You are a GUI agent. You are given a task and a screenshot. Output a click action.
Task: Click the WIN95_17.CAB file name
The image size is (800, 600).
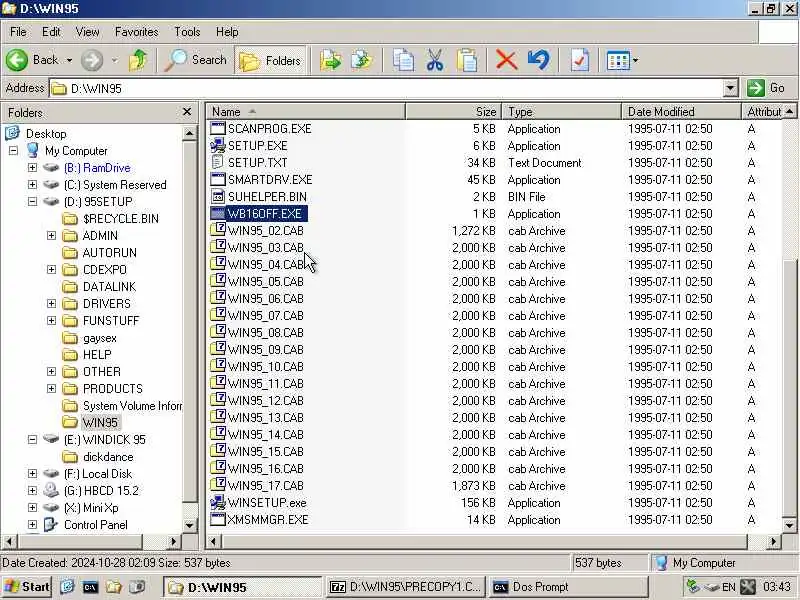(266, 486)
